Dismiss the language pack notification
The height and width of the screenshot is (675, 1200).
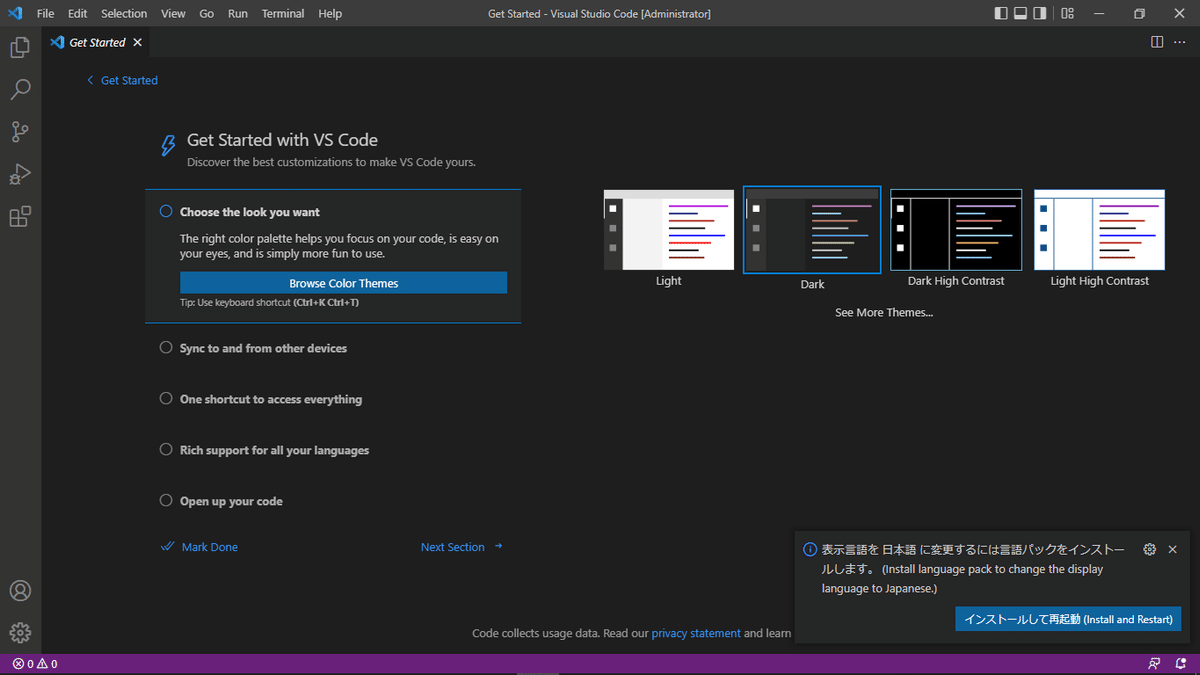click(1173, 549)
